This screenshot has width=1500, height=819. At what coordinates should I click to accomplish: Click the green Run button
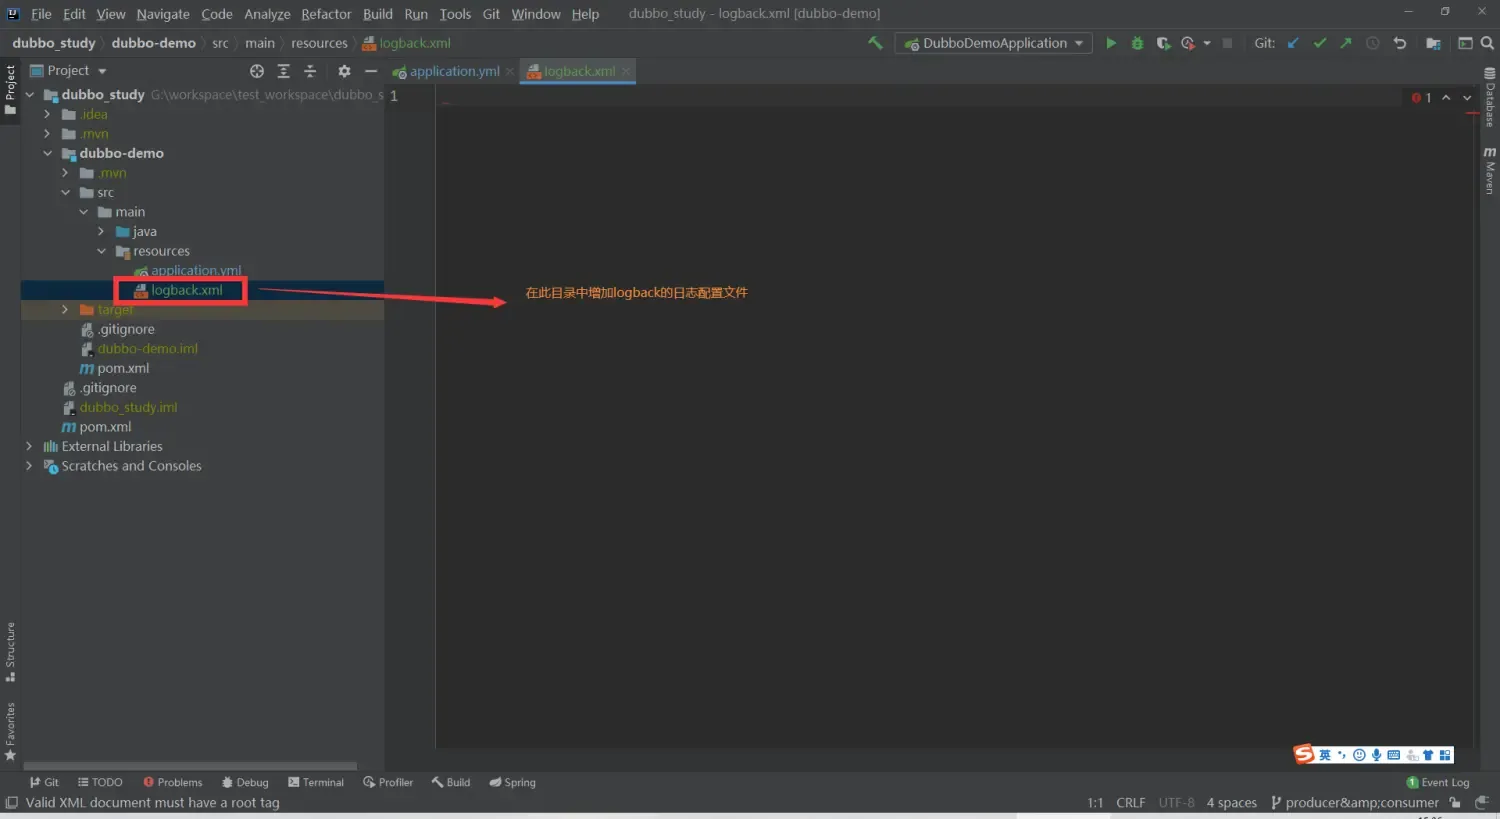coord(1110,43)
